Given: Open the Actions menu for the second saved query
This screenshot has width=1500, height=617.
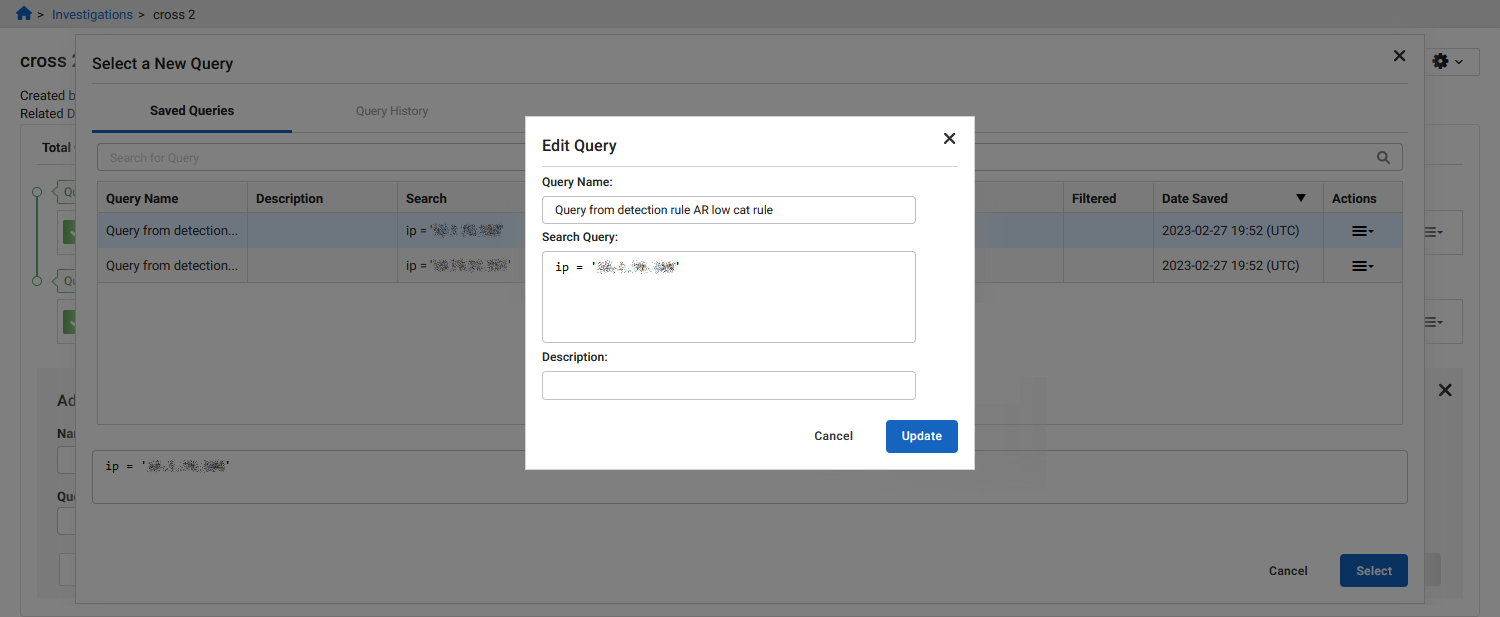Looking at the screenshot, I should click(x=1361, y=265).
